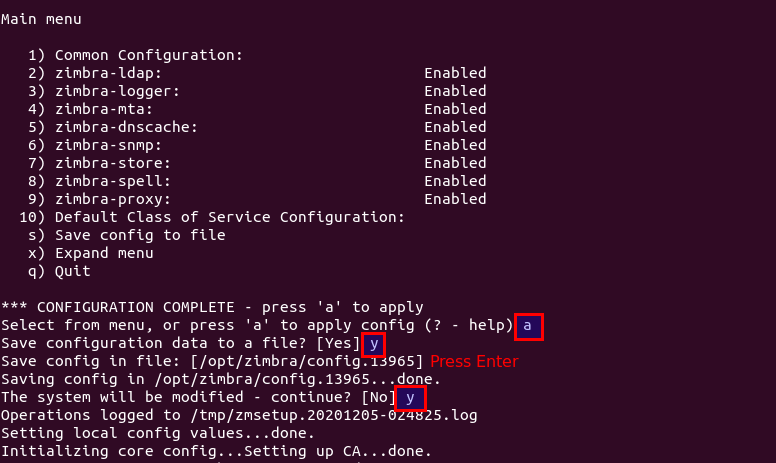776x463 pixels.
Task: Click the Enabled status beside zimbra-proxy
Action: [x=455, y=199]
